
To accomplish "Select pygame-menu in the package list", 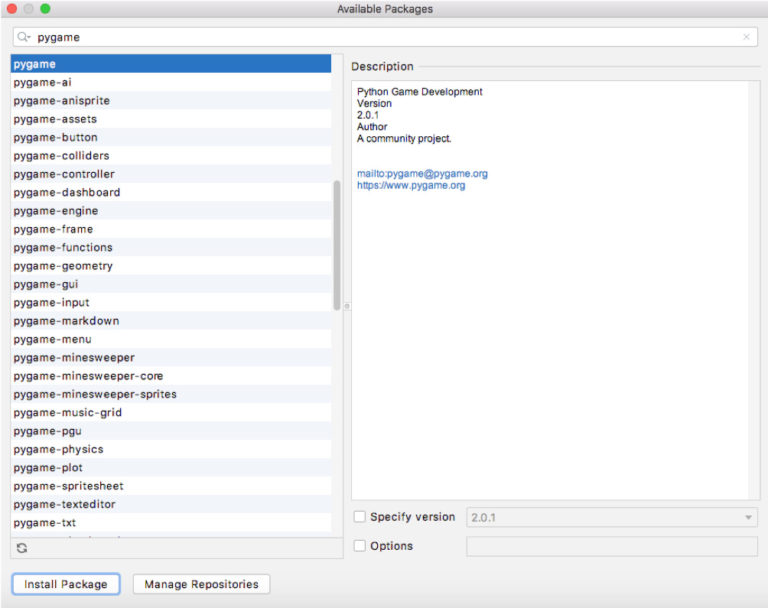I will tap(52, 339).
